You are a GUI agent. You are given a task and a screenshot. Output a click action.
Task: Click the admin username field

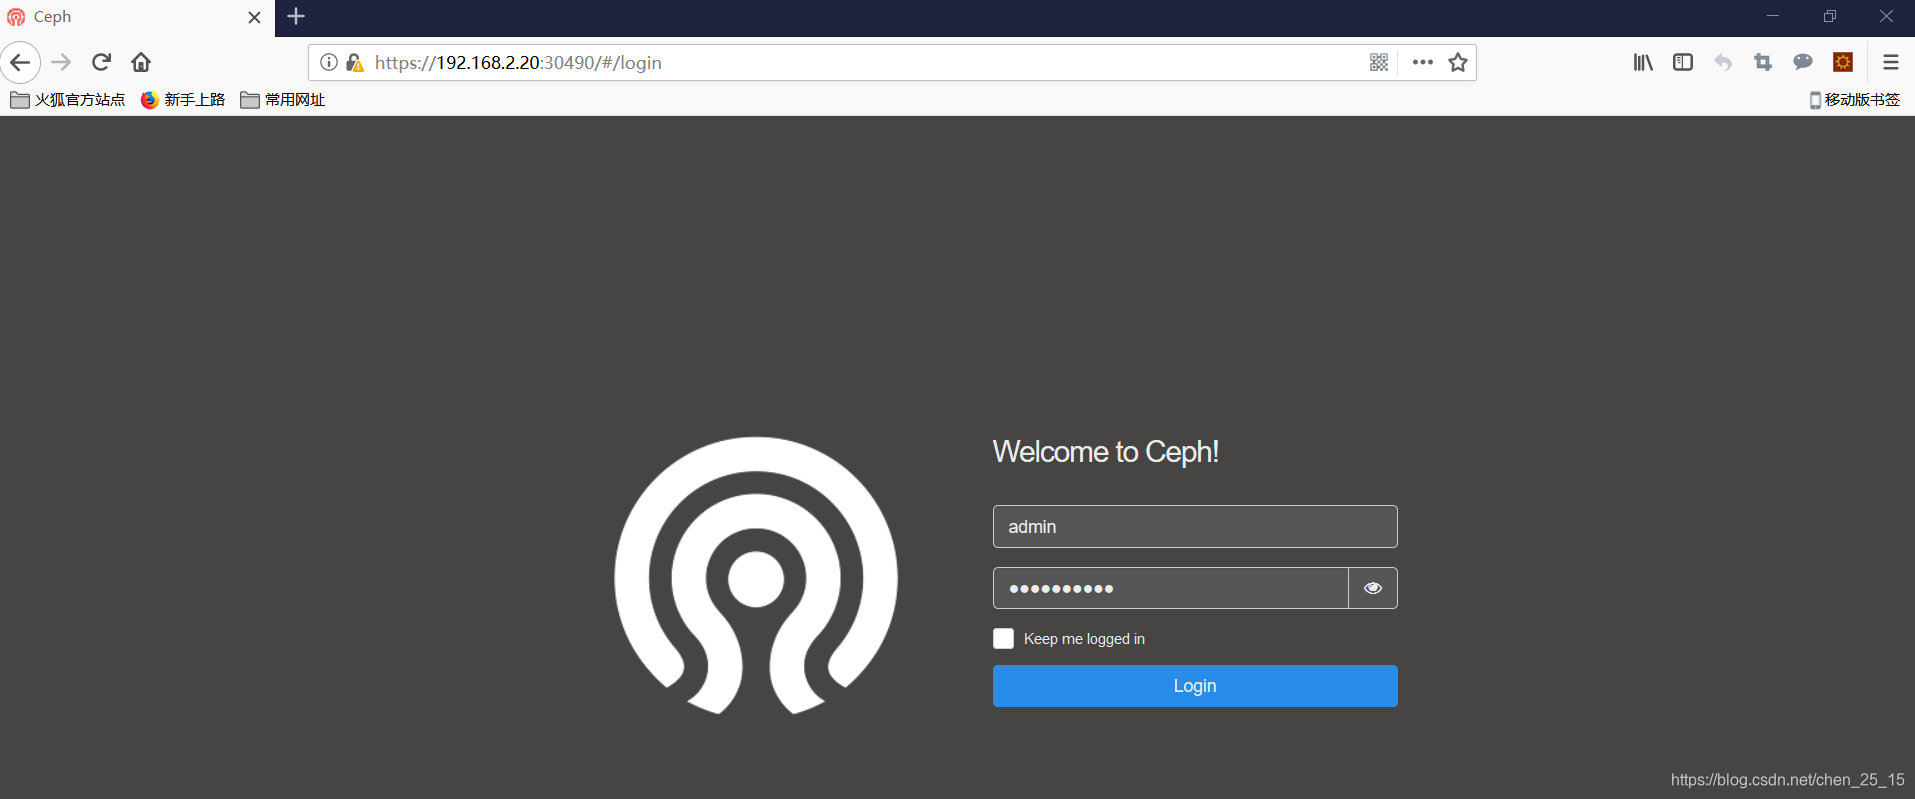[1195, 527]
